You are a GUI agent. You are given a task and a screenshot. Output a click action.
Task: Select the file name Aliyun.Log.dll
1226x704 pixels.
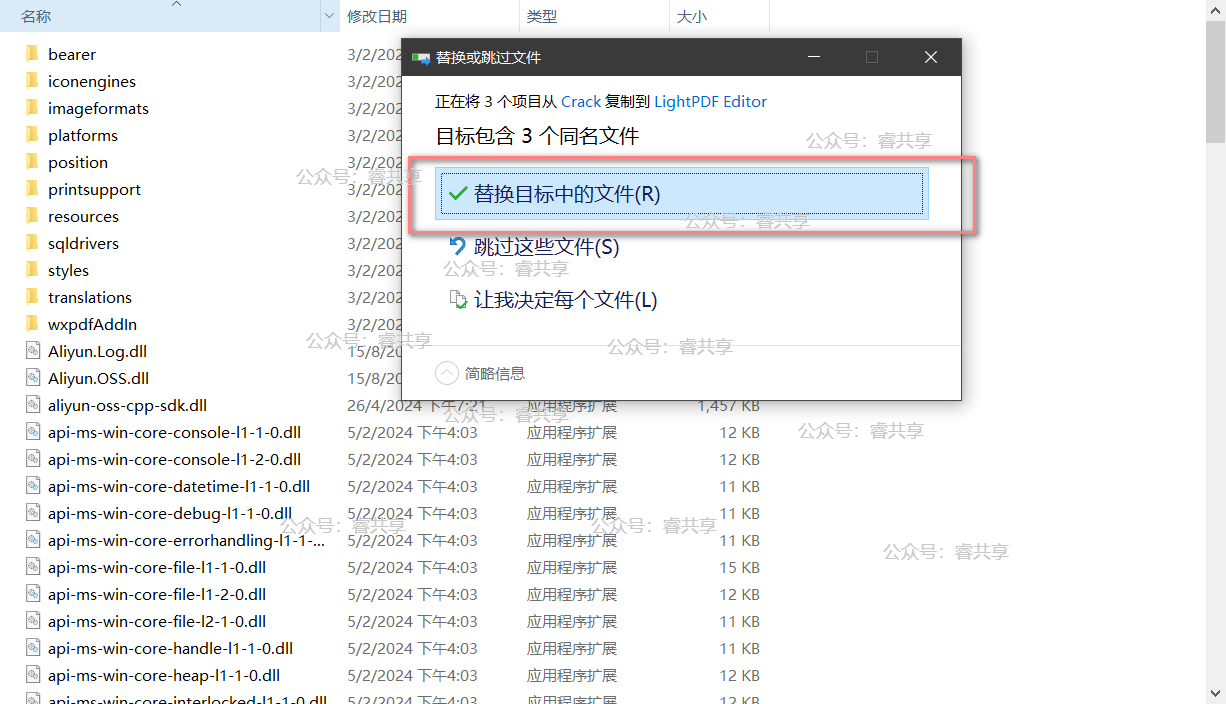click(x=97, y=351)
